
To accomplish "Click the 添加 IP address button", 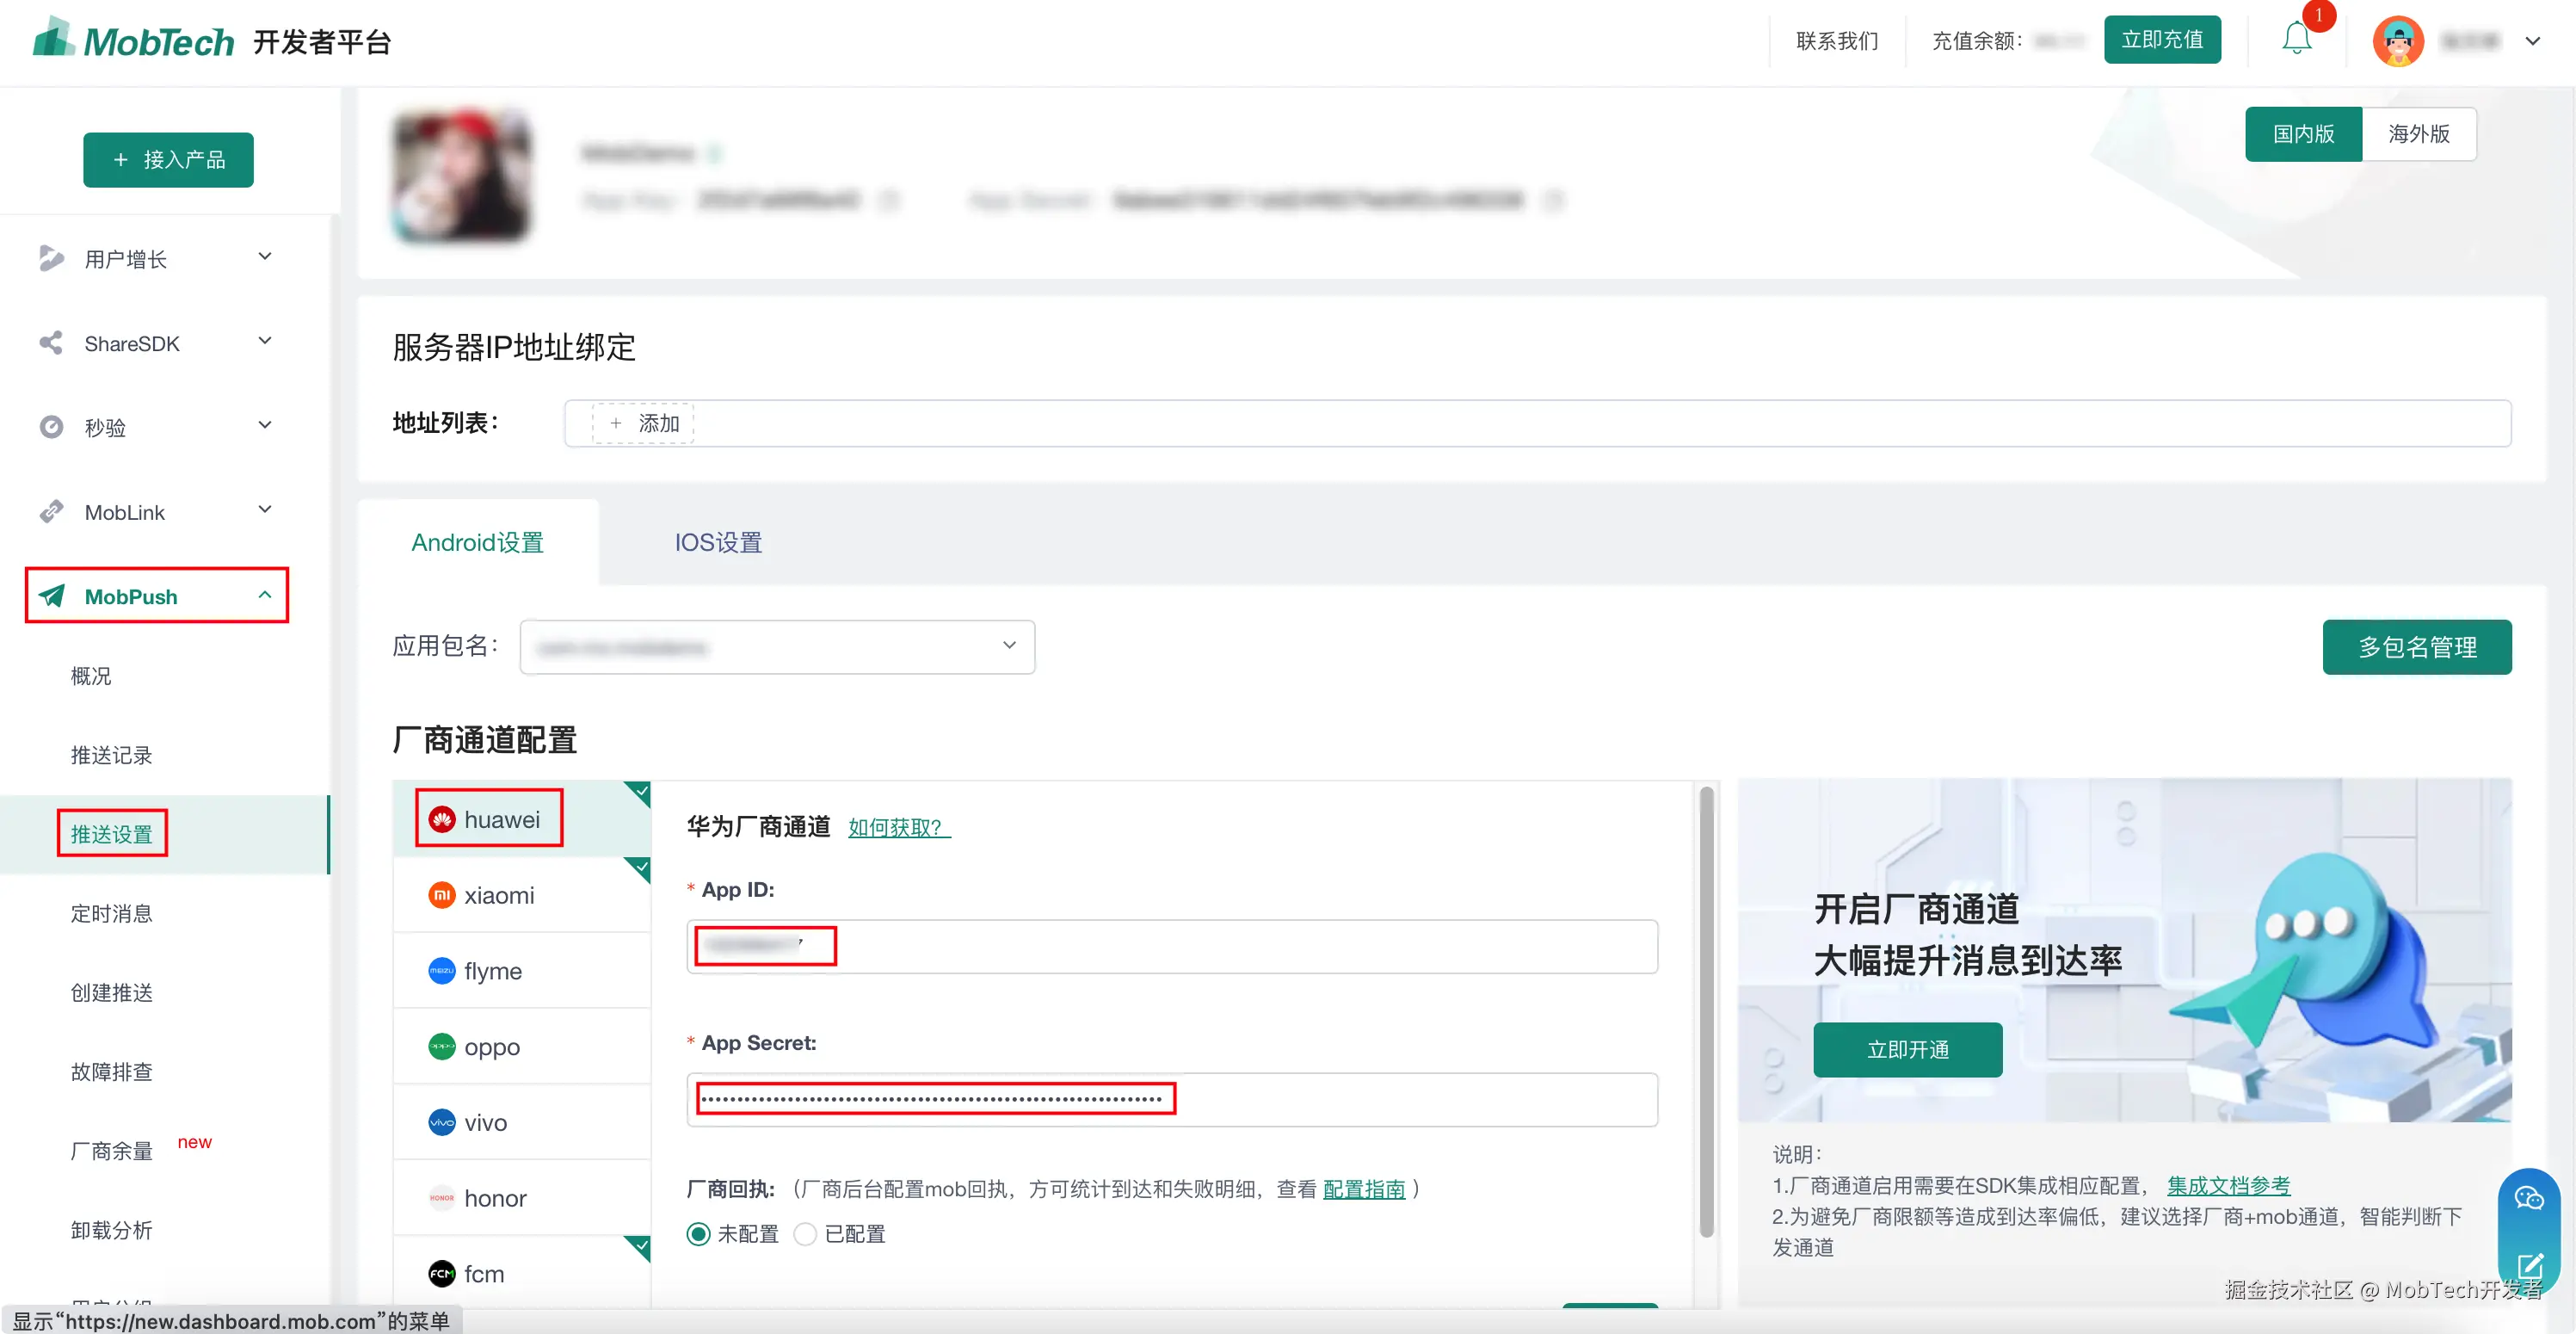I will [x=643, y=423].
